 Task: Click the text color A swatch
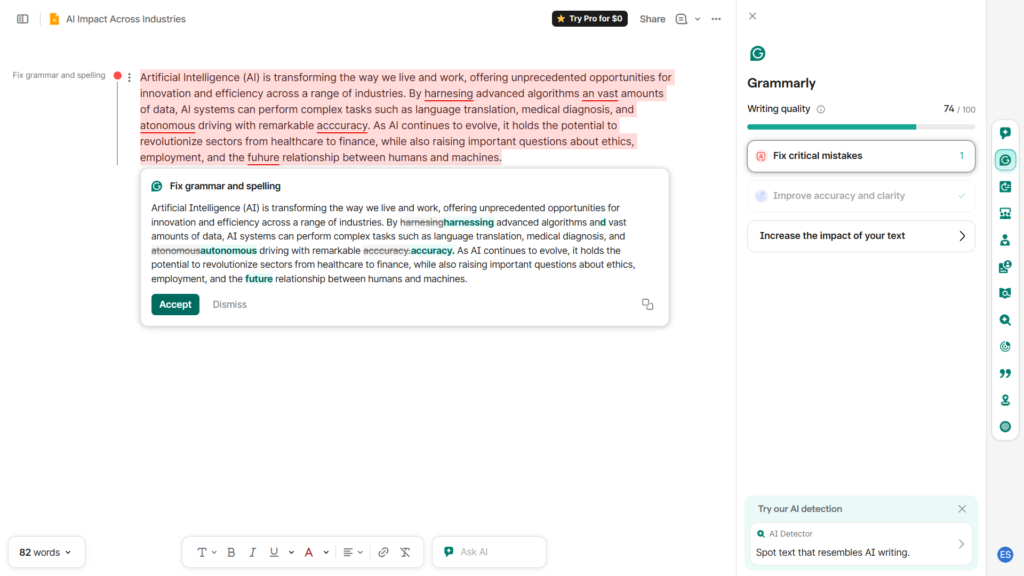309,552
